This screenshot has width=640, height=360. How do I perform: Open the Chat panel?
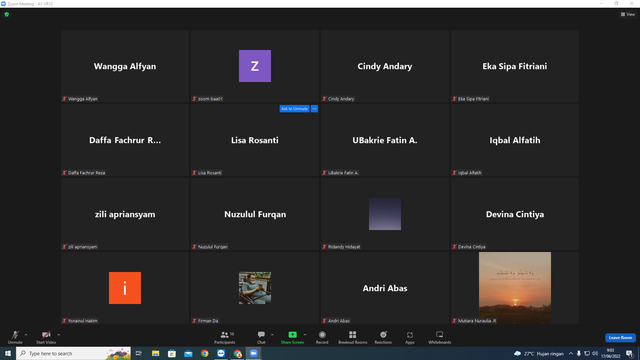tap(261, 337)
